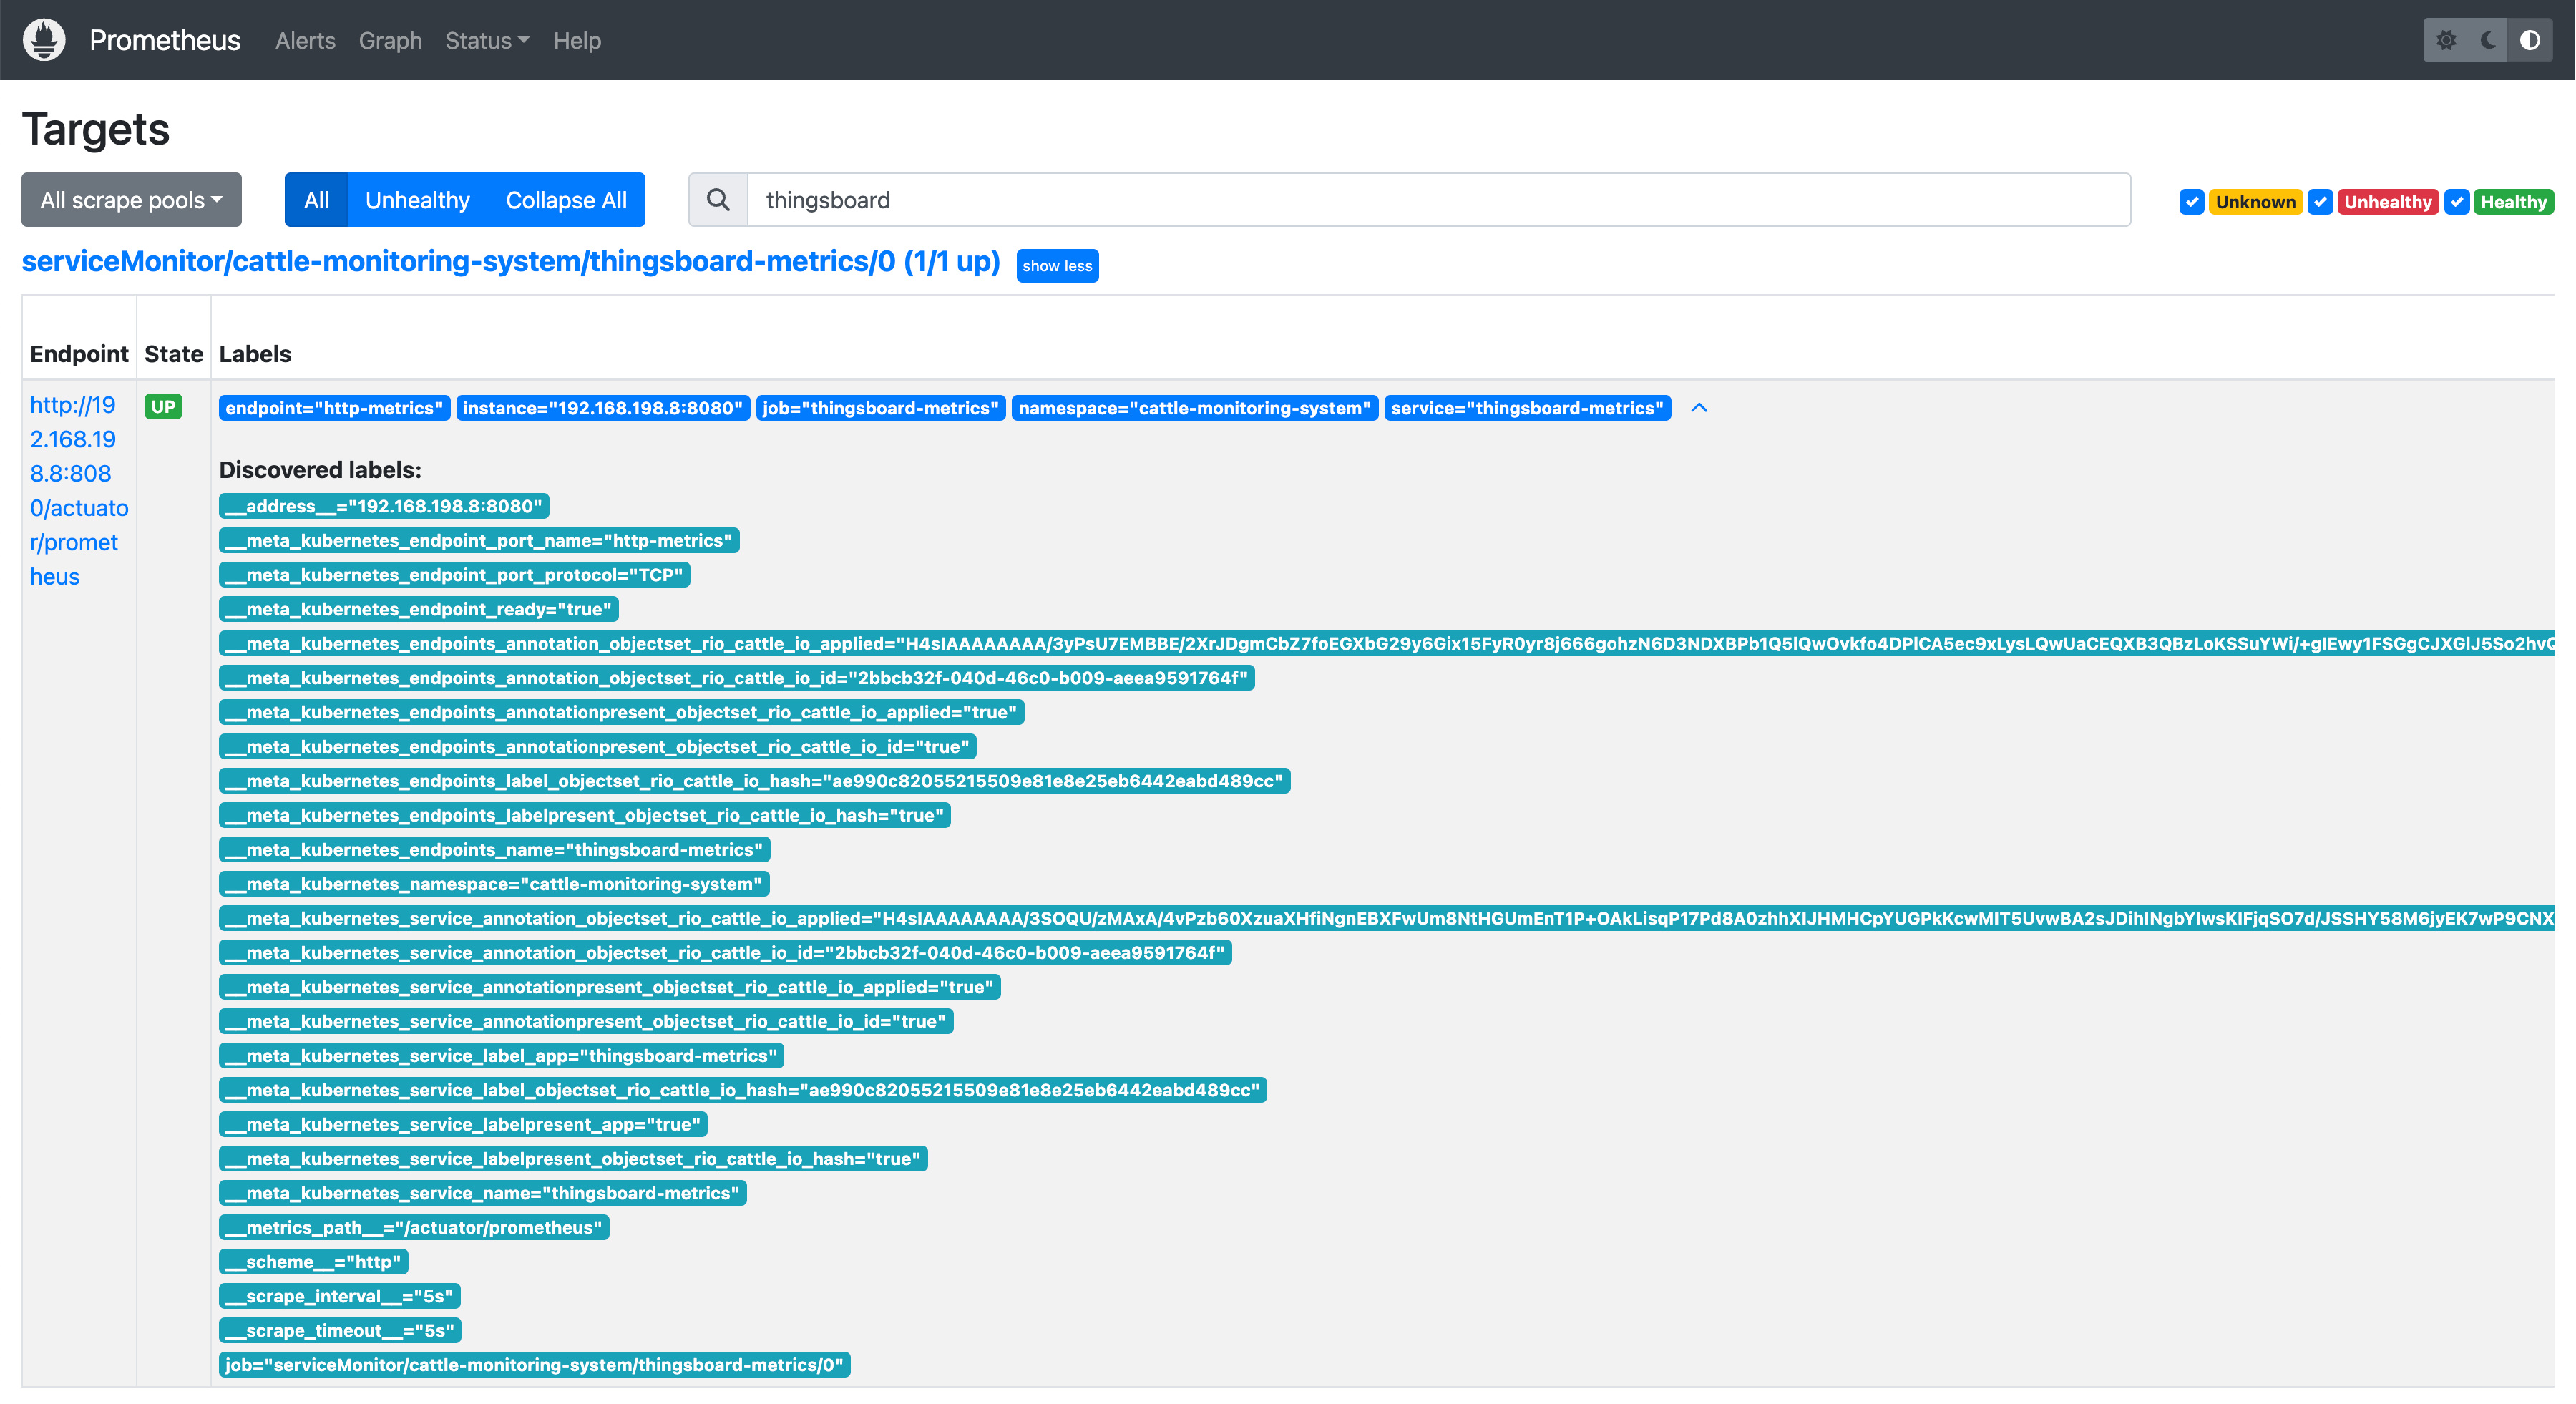
Task: Switch to light theme sun icon
Action: coord(2446,40)
